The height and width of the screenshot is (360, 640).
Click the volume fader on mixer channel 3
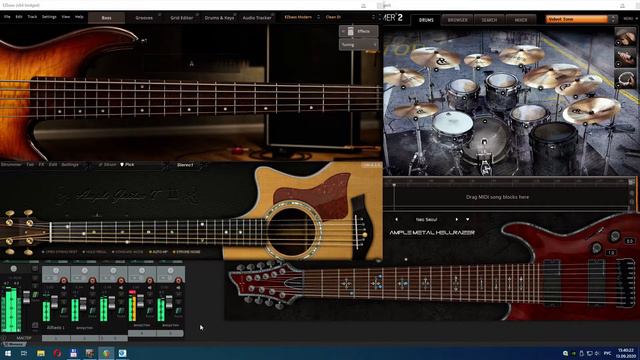112,302
